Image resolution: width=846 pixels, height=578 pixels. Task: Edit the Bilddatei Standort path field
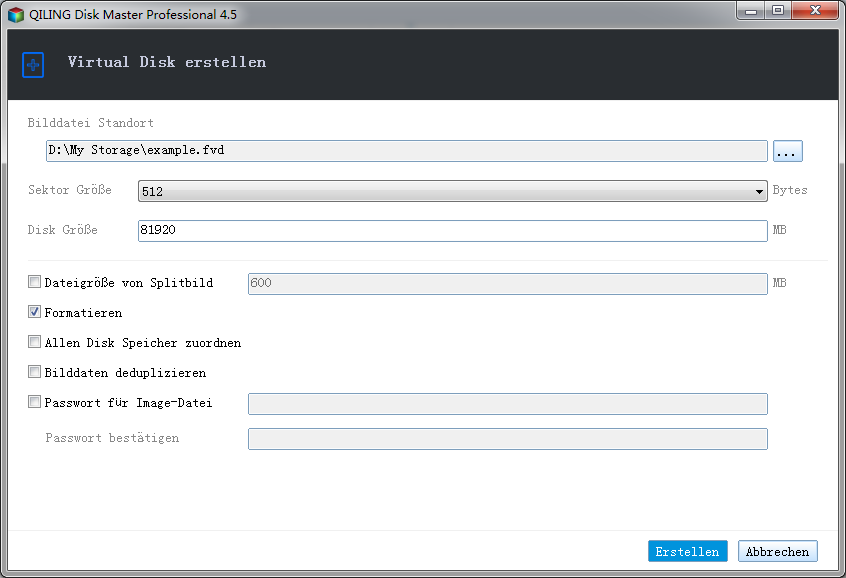pyautogui.click(x=407, y=151)
